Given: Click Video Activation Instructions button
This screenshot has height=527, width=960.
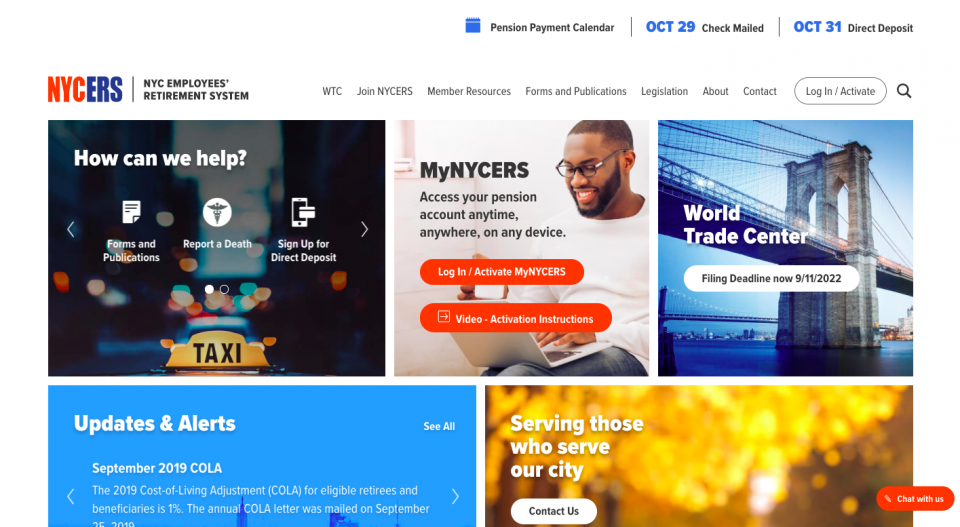Looking at the screenshot, I should [516, 318].
